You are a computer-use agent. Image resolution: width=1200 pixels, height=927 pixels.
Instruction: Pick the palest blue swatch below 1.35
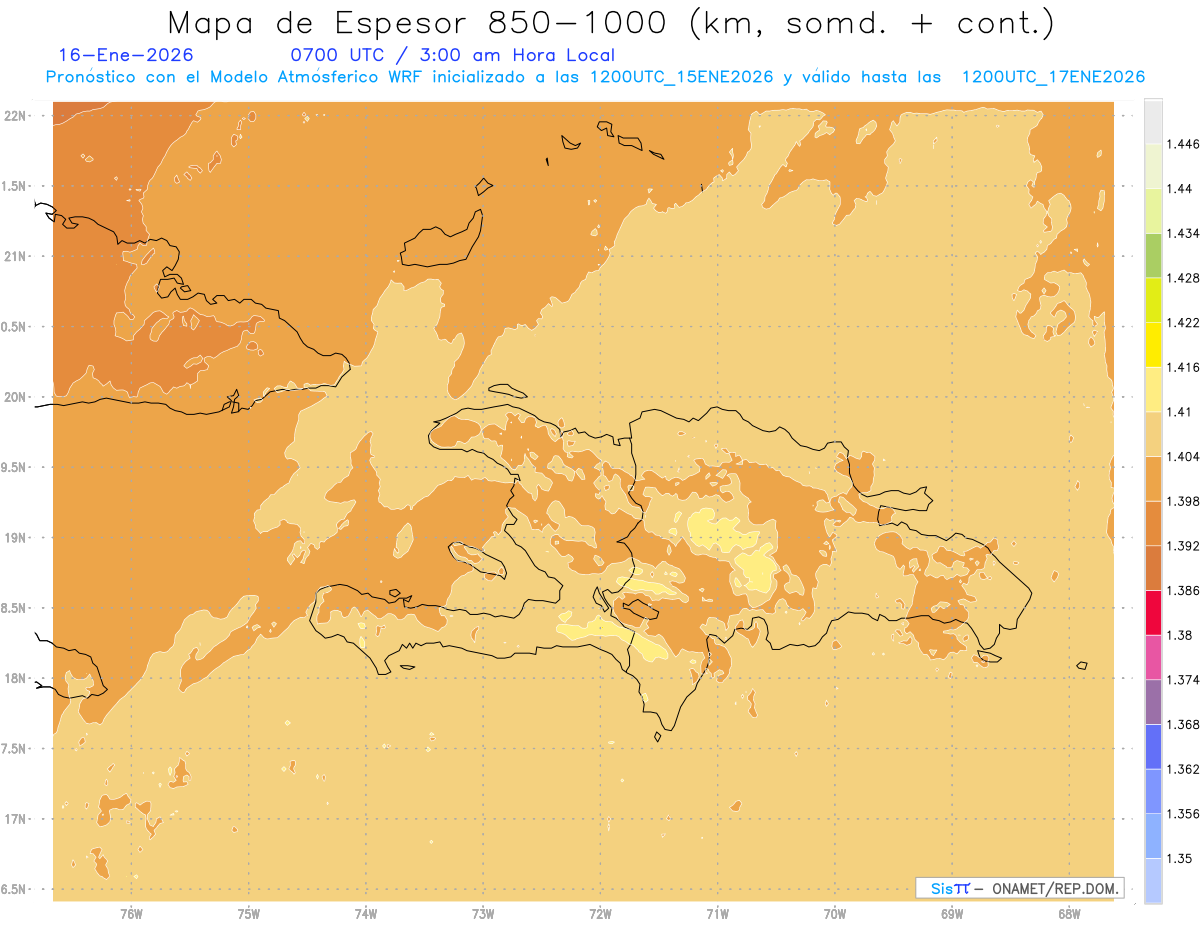1153,881
